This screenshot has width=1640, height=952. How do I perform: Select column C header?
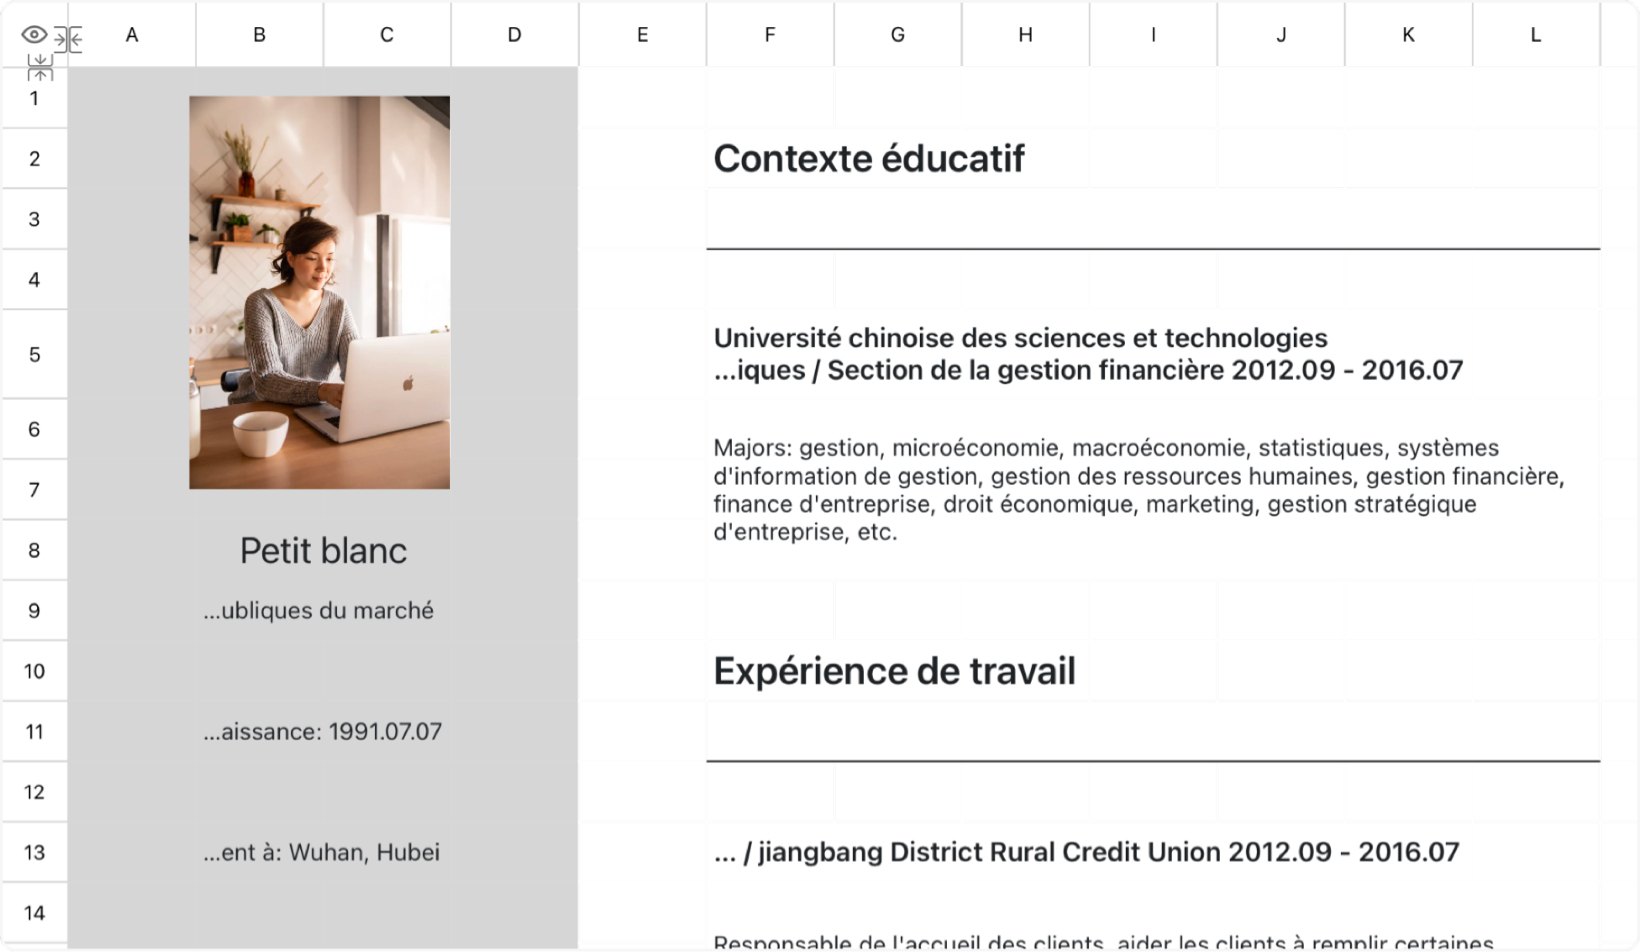(387, 35)
